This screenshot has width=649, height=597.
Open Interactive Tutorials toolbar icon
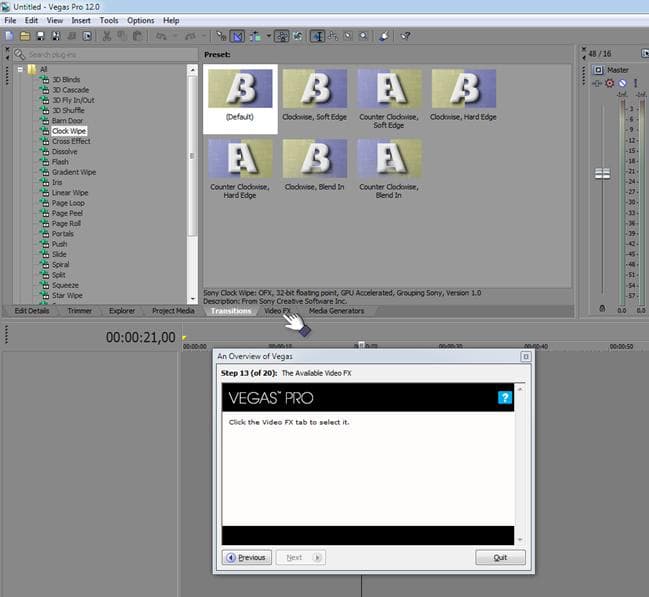pyautogui.click(x=384, y=36)
